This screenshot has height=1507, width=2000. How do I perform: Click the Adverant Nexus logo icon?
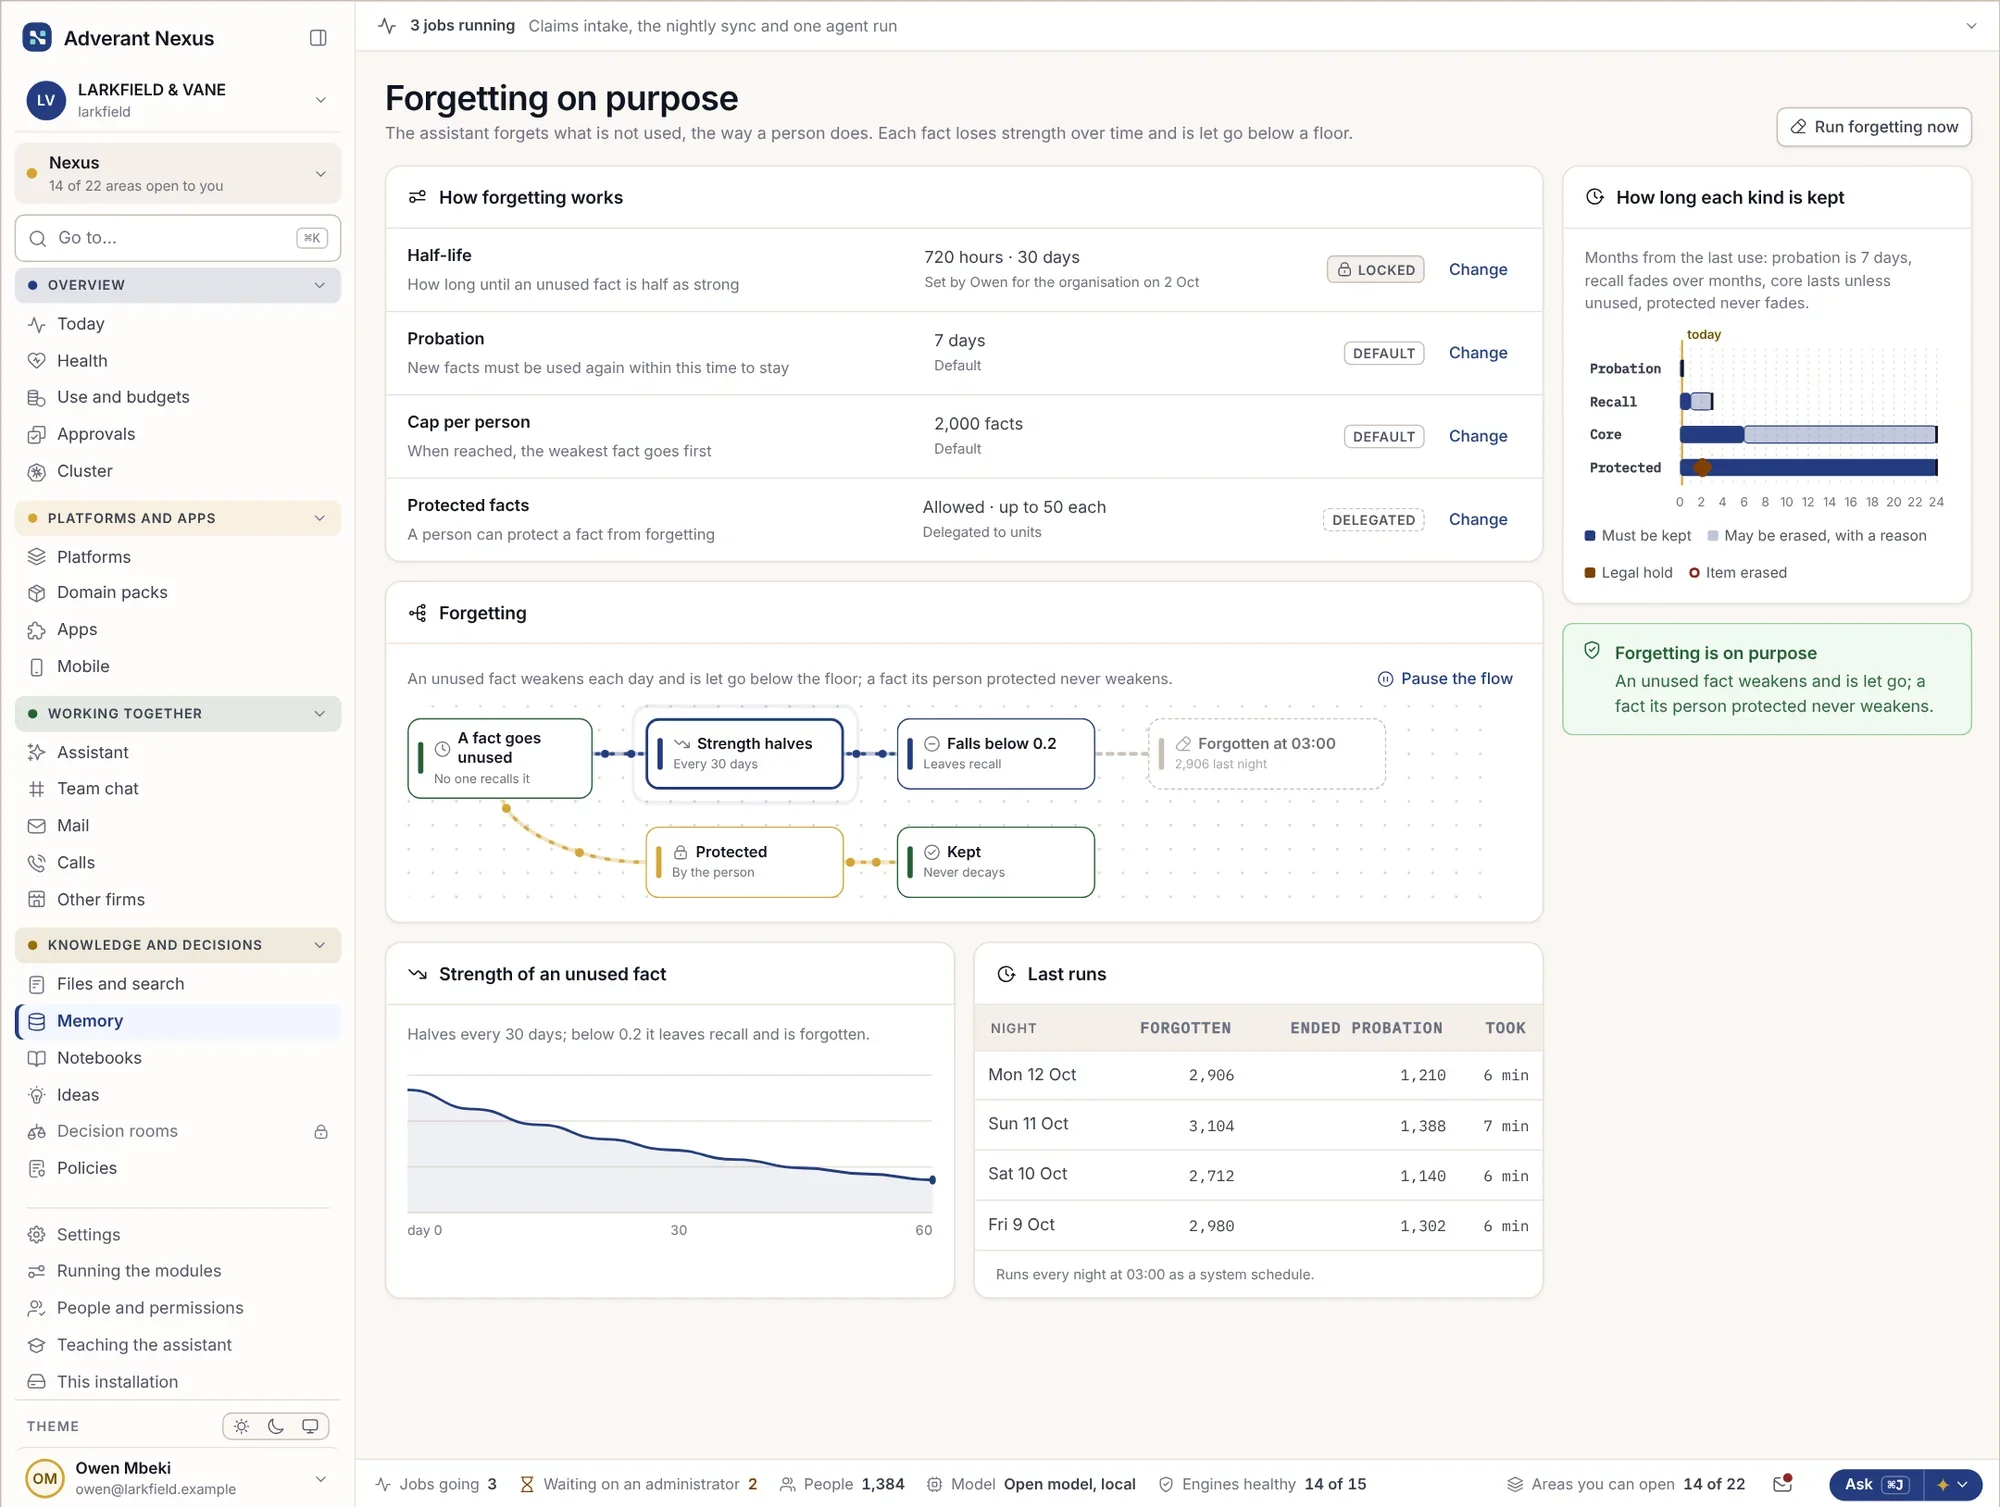(x=37, y=38)
